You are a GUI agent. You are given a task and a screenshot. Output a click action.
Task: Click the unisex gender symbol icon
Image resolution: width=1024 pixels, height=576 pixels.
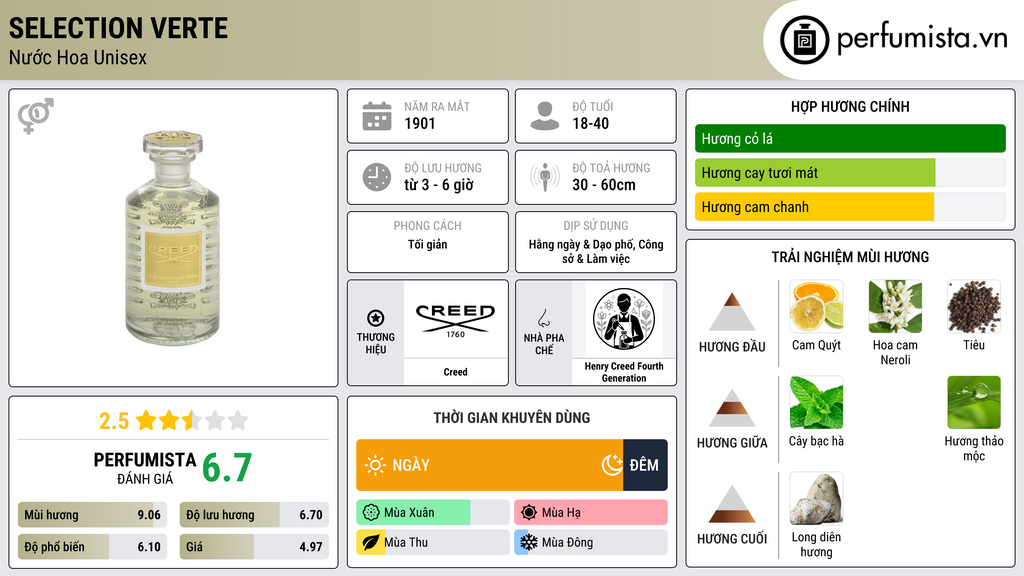pos(36,116)
